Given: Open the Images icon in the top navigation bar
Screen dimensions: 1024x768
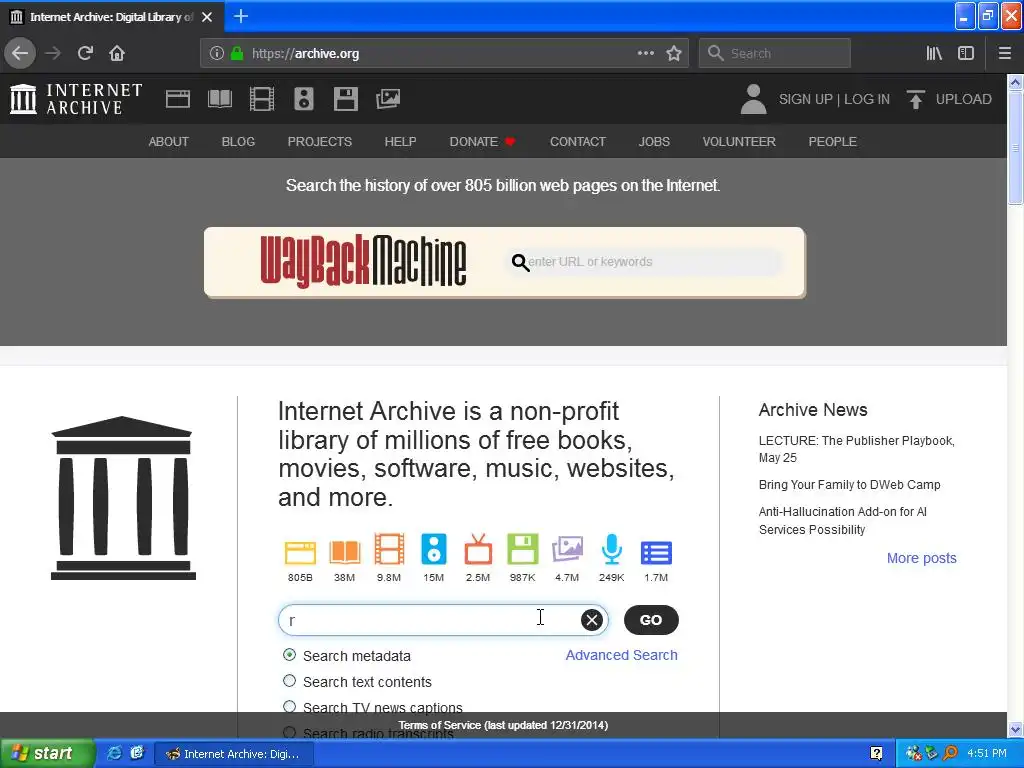Looking at the screenshot, I should [x=388, y=99].
